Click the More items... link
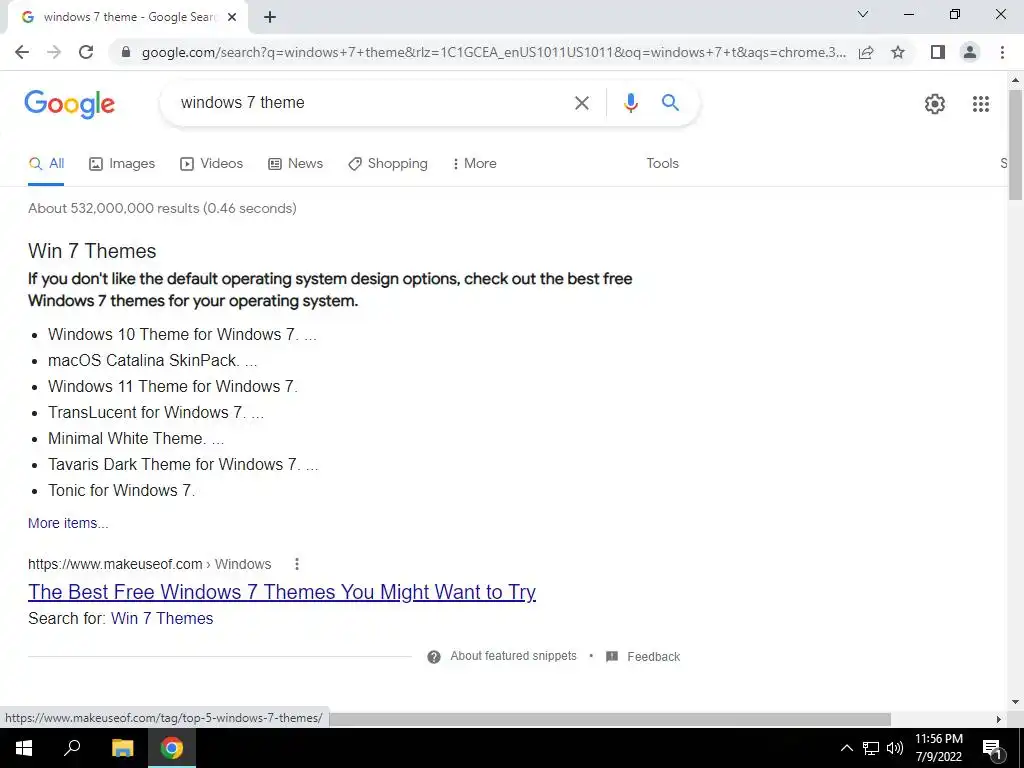 (x=68, y=523)
